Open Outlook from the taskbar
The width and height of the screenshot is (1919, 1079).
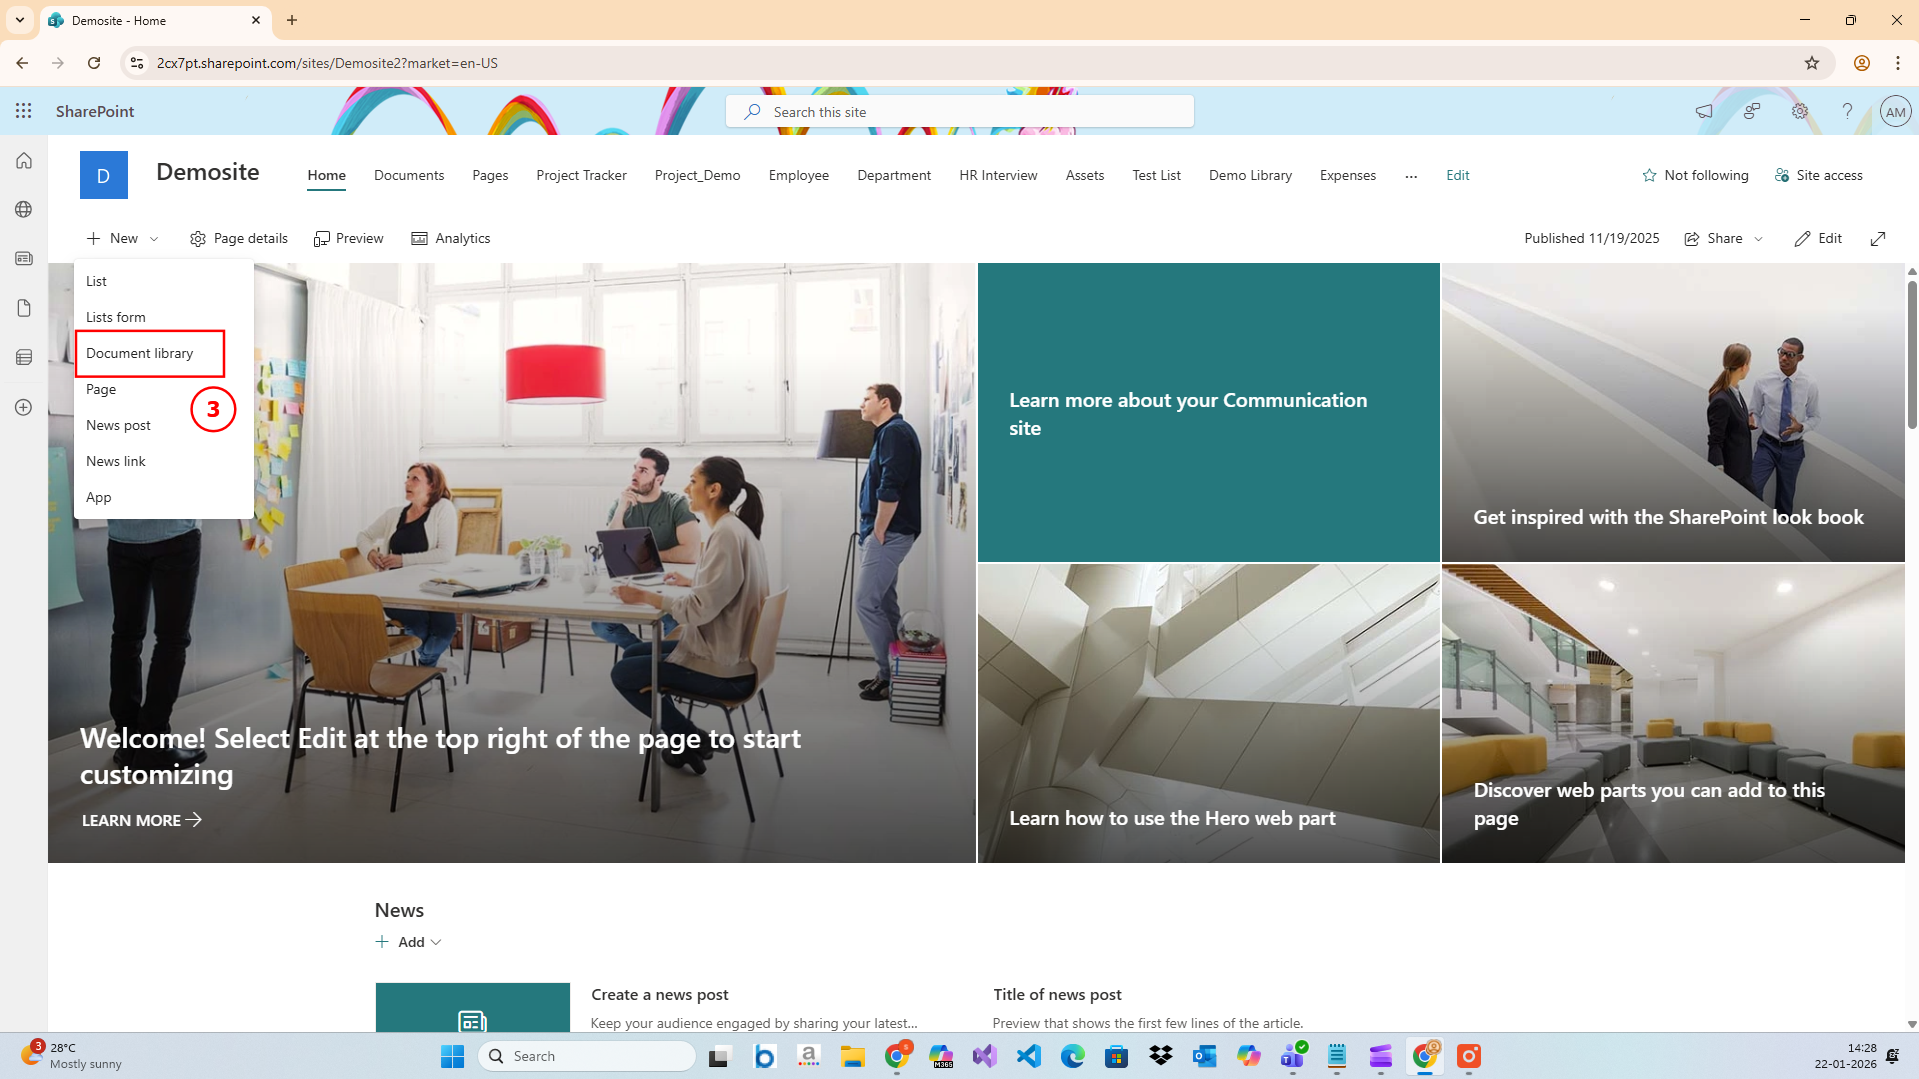pos(1205,1056)
